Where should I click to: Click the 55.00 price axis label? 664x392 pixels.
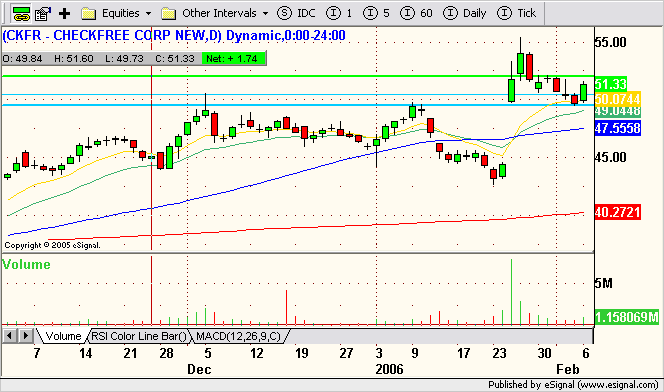coord(610,42)
